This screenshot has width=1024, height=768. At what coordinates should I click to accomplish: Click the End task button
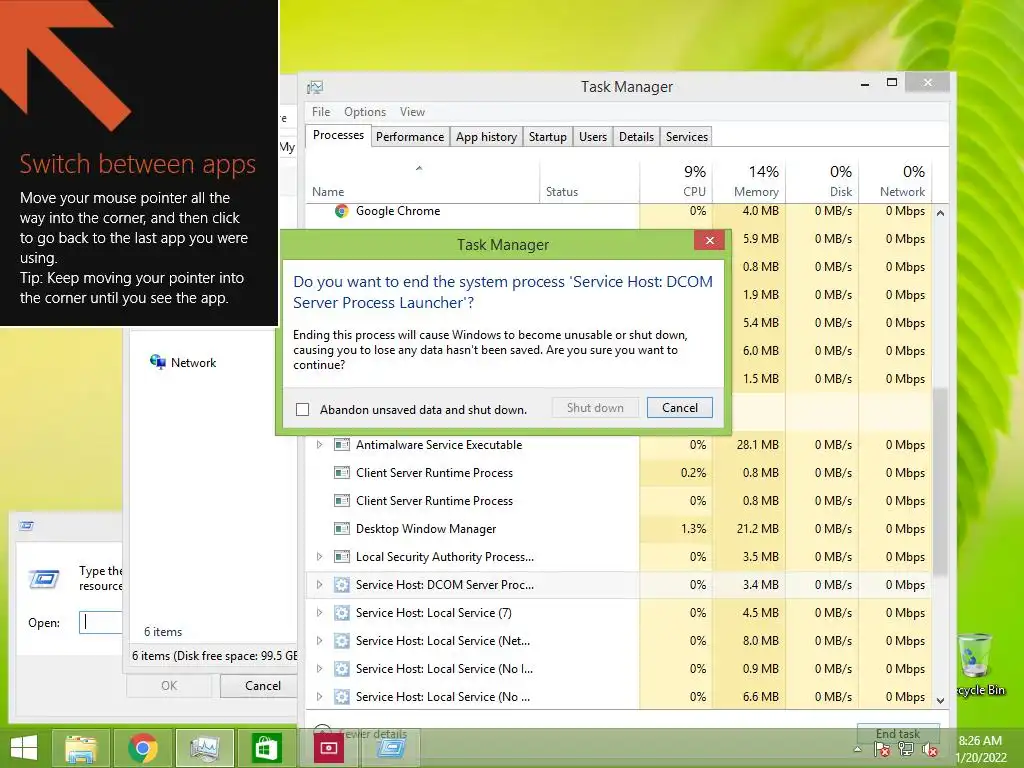(898, 734)
